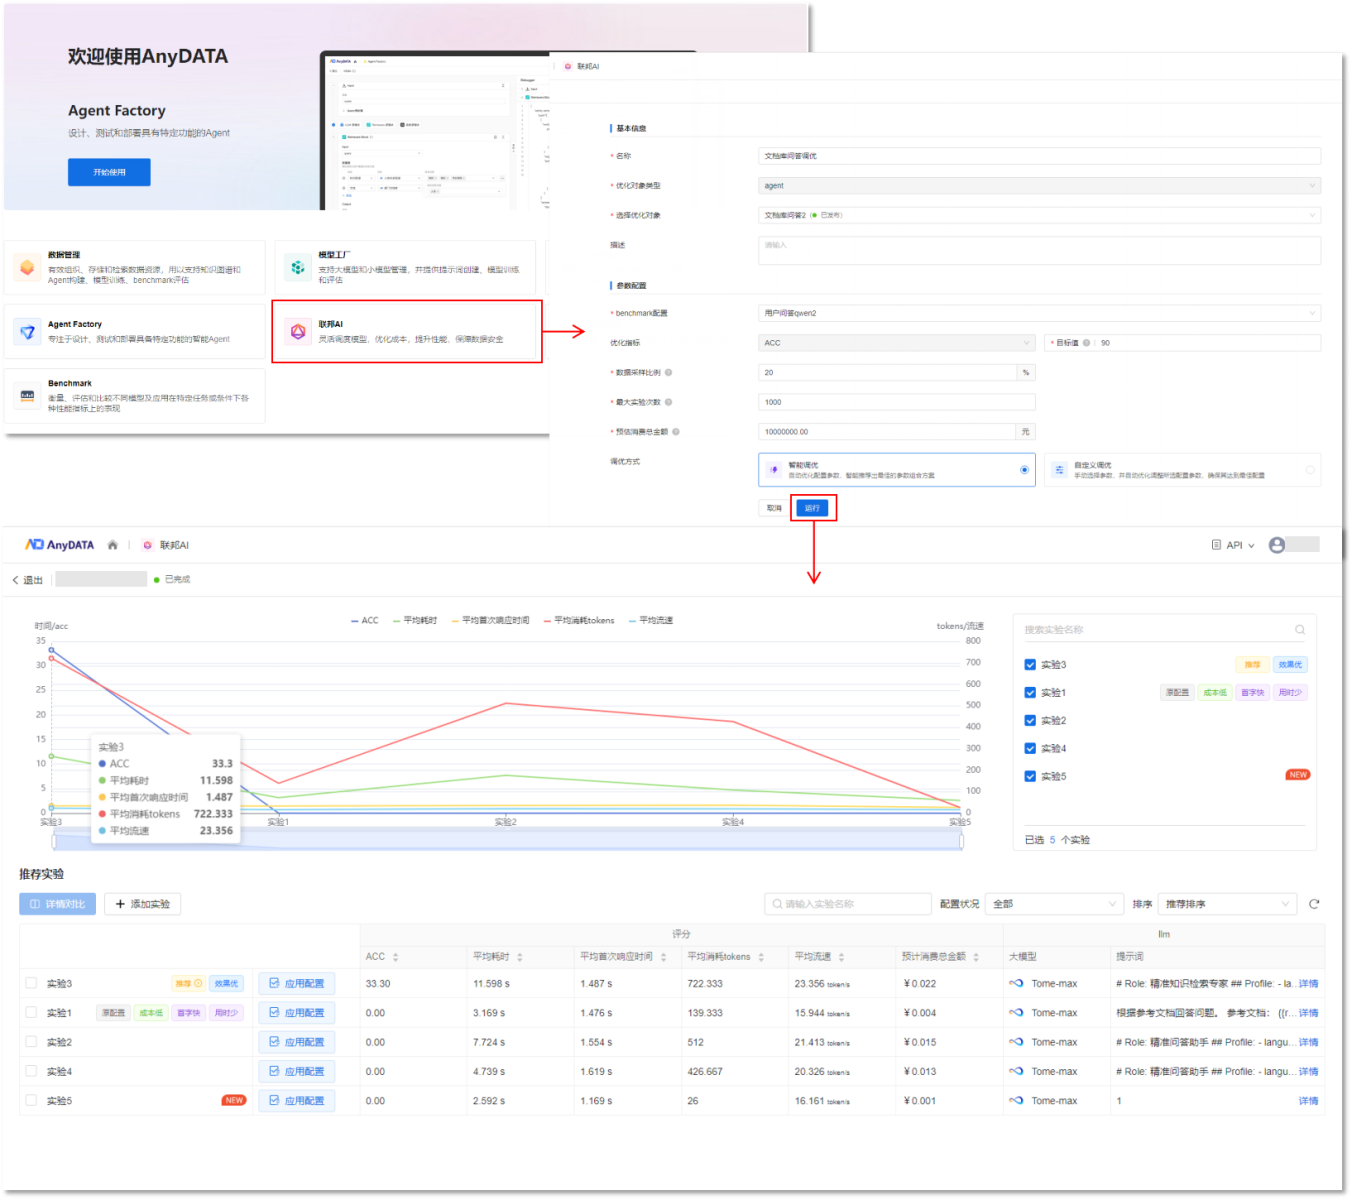Click the 联邦AI icon in results breadcrumb
The image size is (1352, 1200).
[148, 545]
